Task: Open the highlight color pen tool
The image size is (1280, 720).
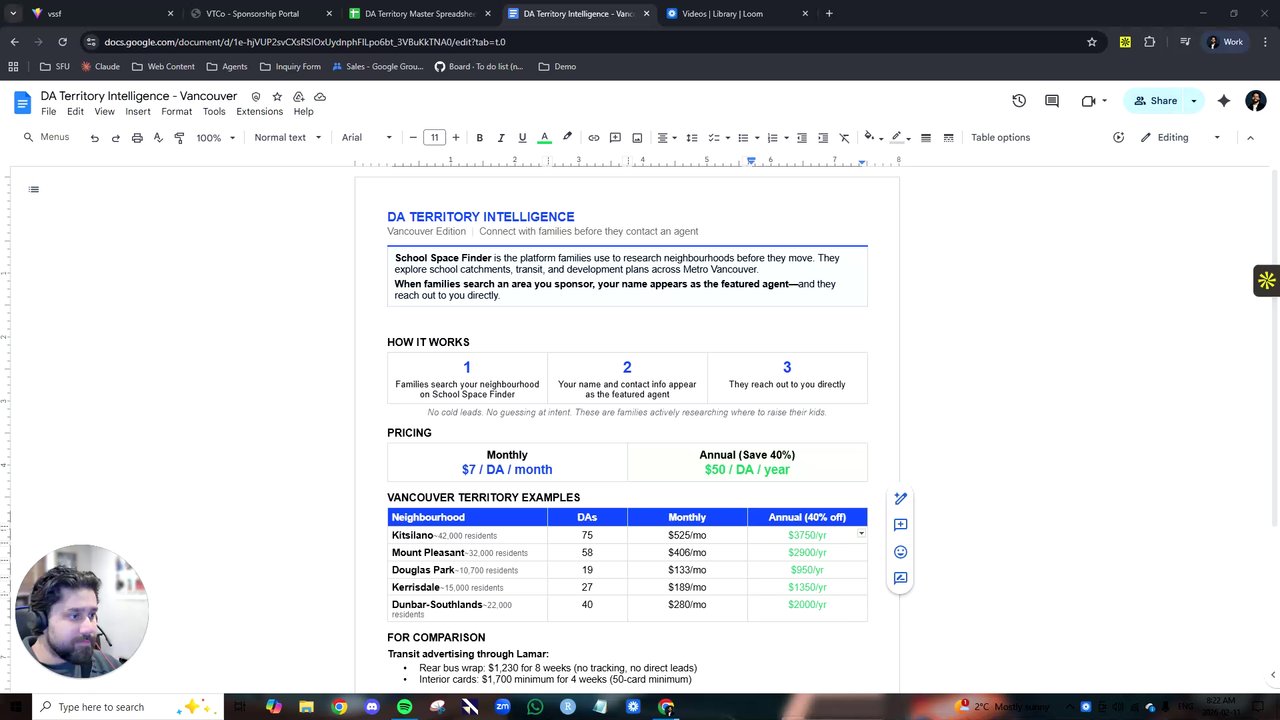Action: [567, 138]
